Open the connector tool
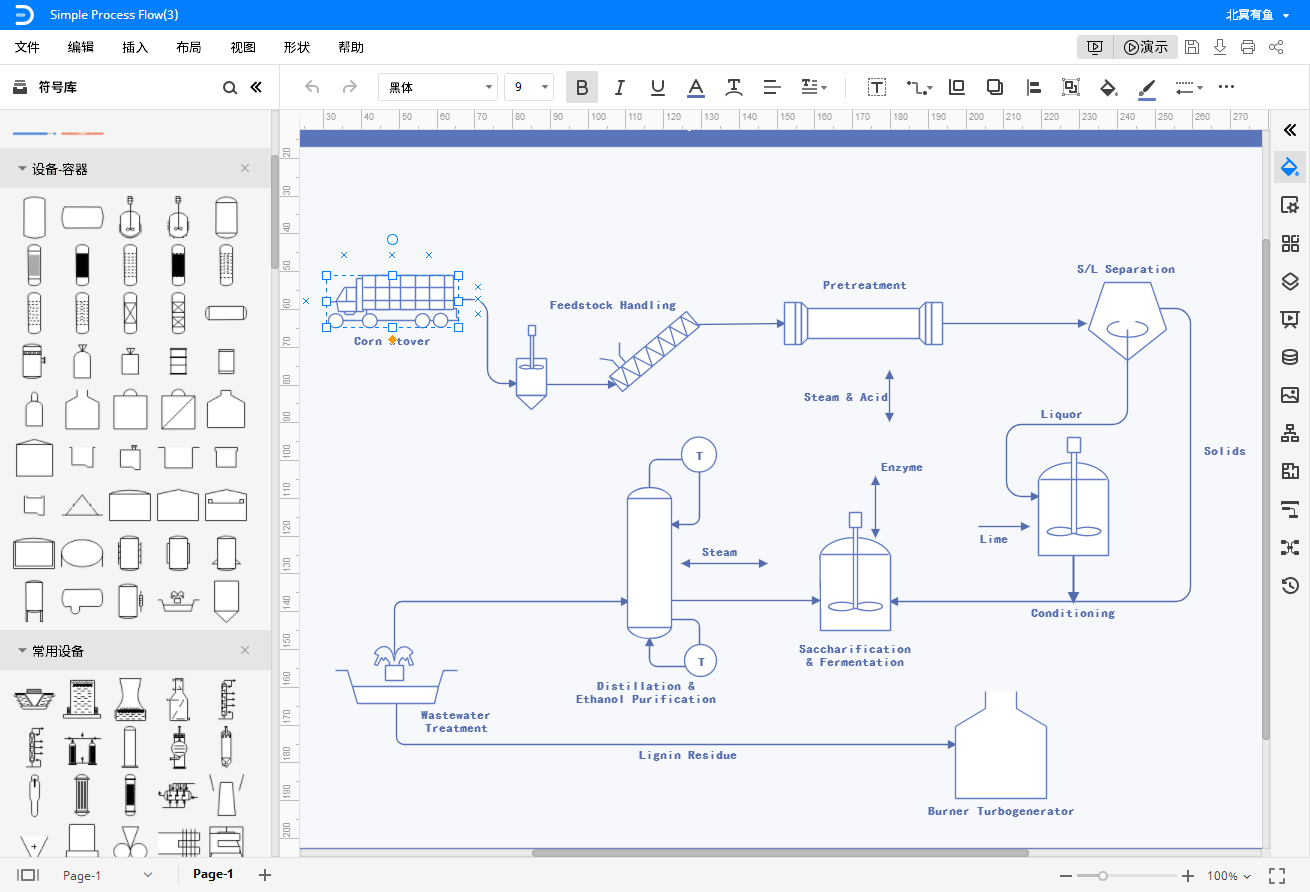The width and height of the screenshot is (1310, 892). [918, 88]
